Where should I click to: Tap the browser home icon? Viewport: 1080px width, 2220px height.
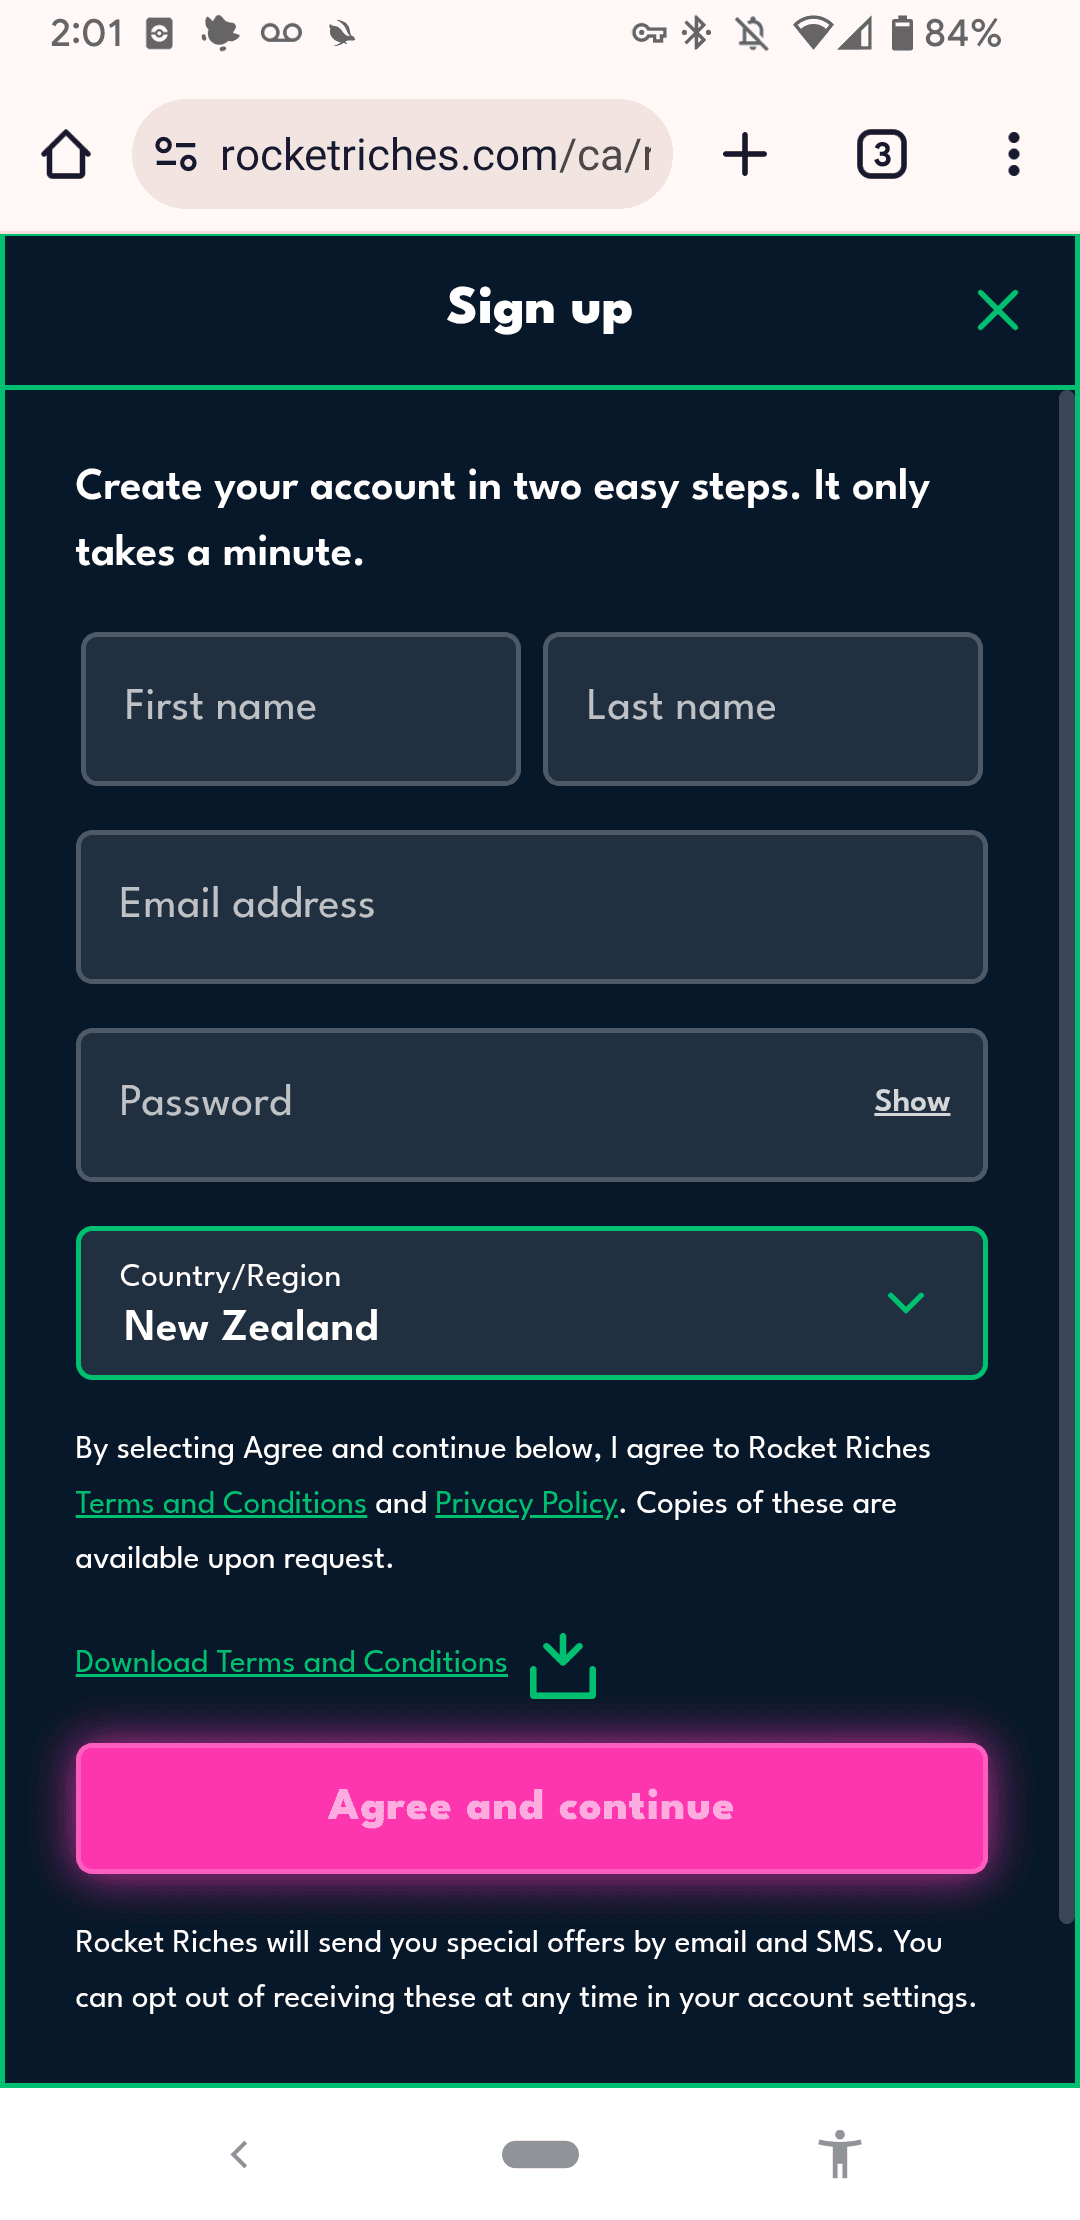pyautogui.click(x=66, y=155)
